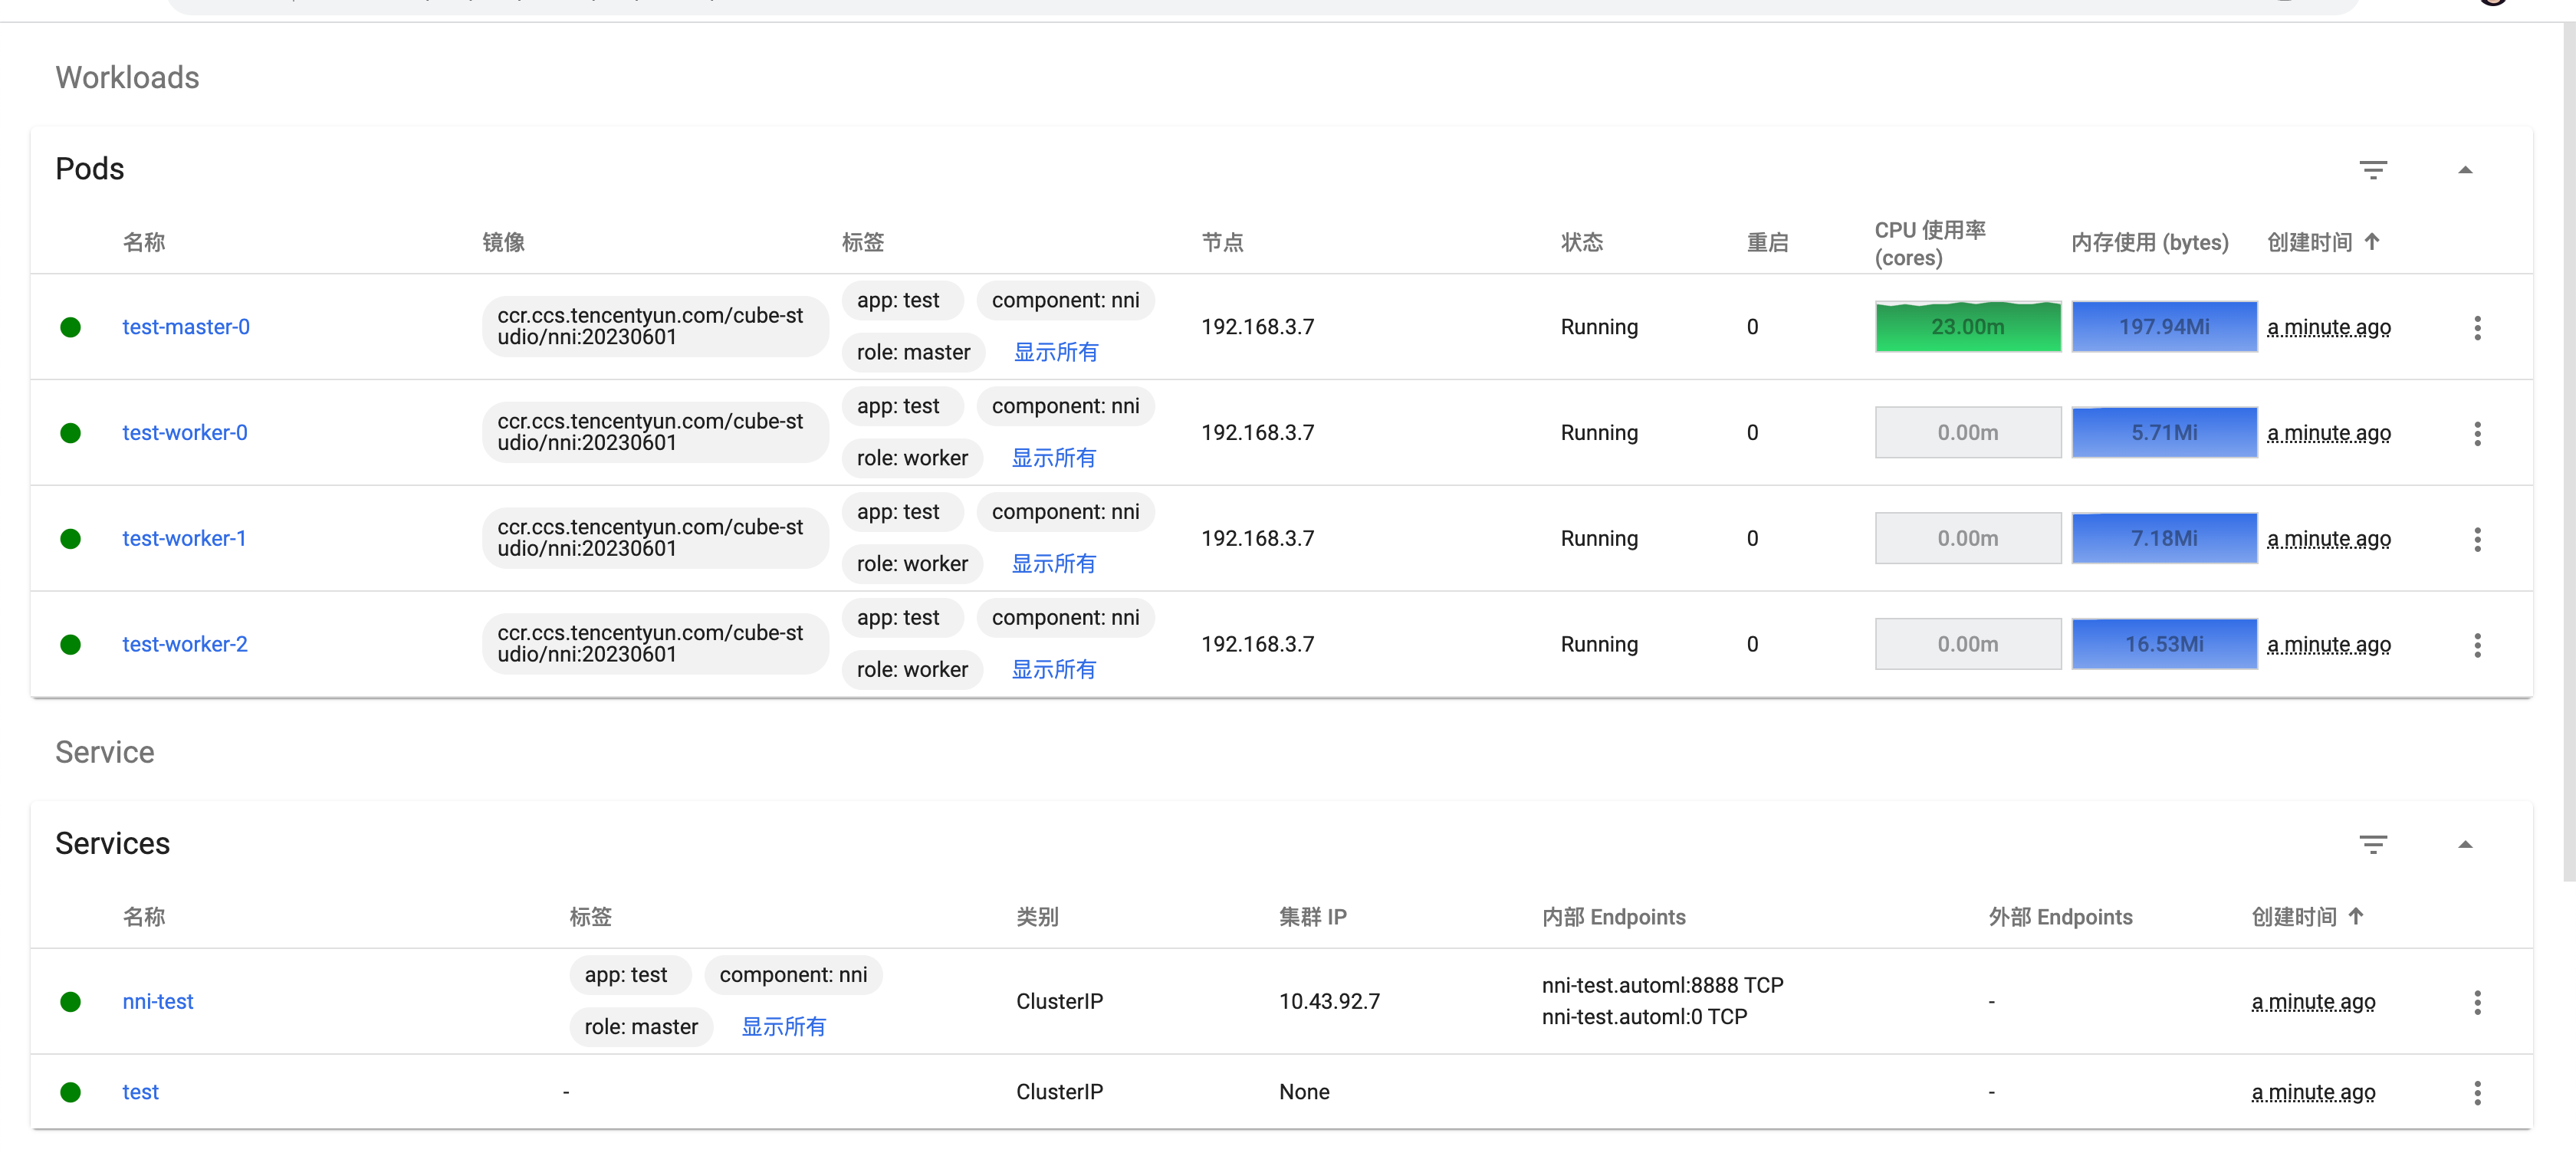Viewport: 2576px width, 1156px height.
Task: Click the page vertical scrollbar
Action: 2568,450
